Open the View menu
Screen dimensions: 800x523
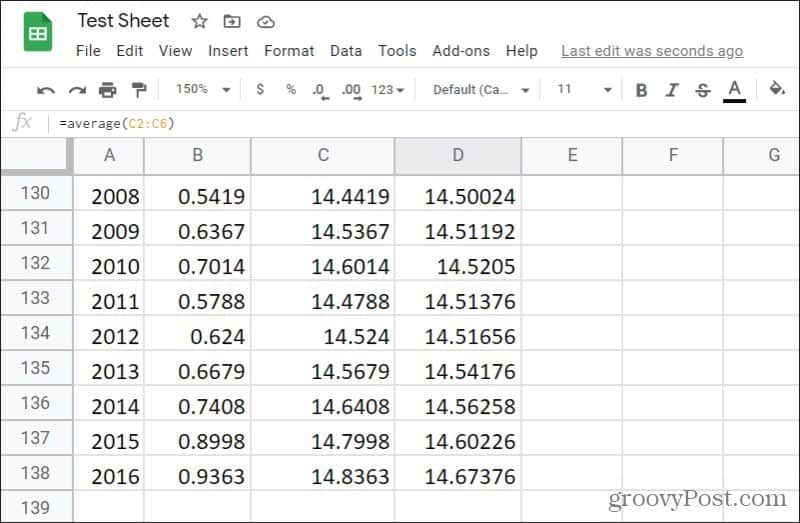pyautogui.click(x=175, y=51)
